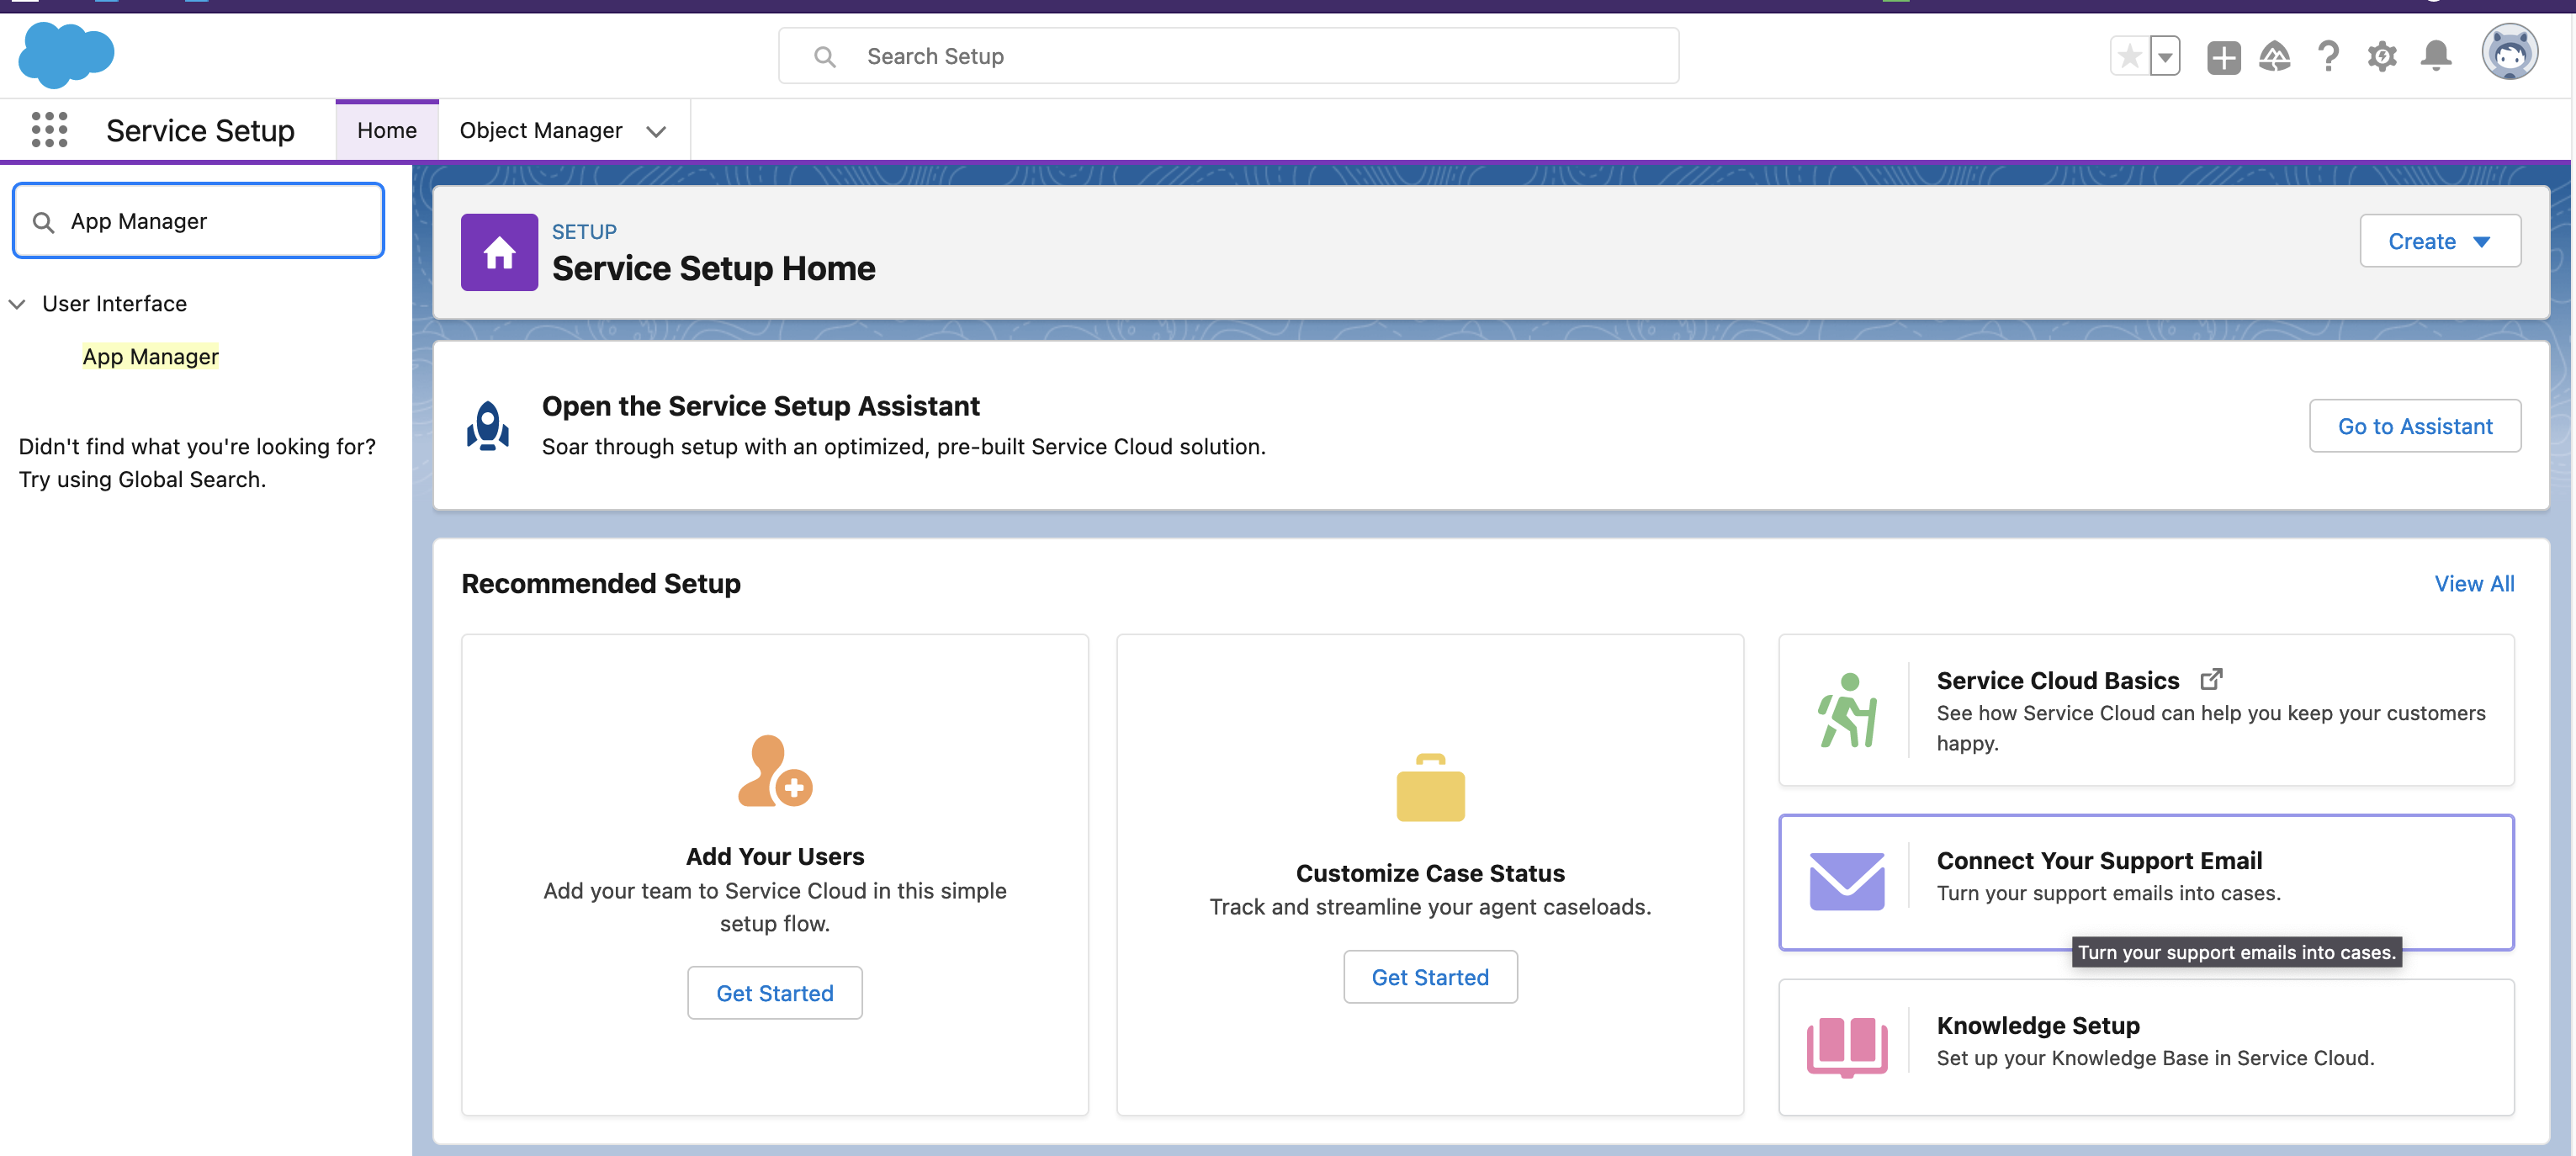Click the add/new item plus icon
The image size is (2576, 1156).
coord(2219,54)
